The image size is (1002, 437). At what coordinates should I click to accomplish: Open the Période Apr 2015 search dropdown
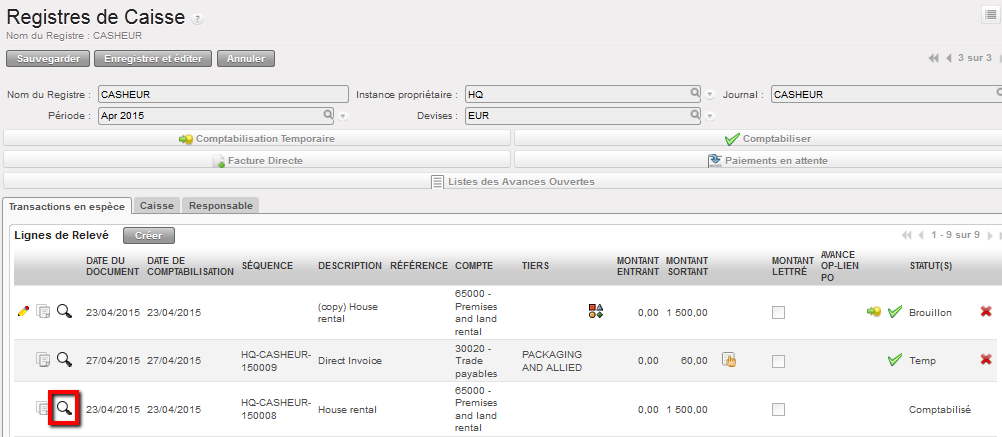327,115
